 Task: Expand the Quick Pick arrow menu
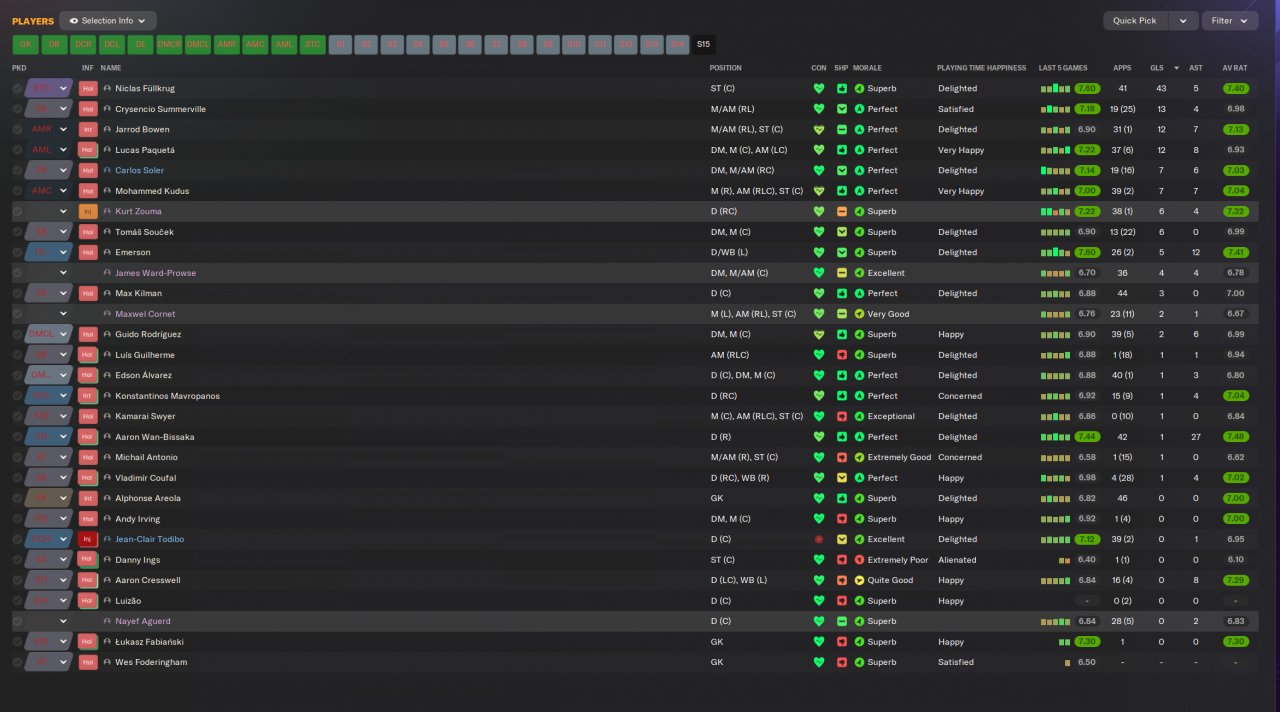(1184, 20)
